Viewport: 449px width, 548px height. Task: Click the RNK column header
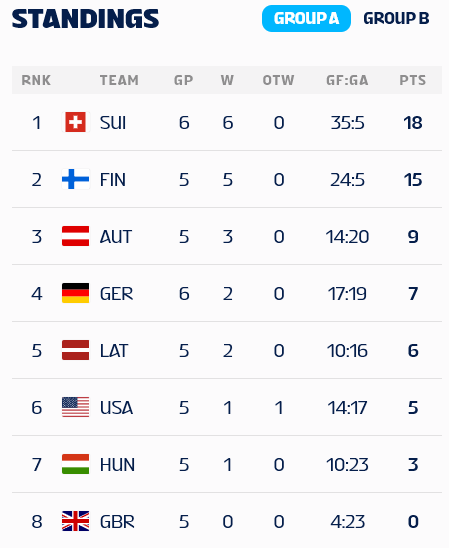(x=36, y=80)
